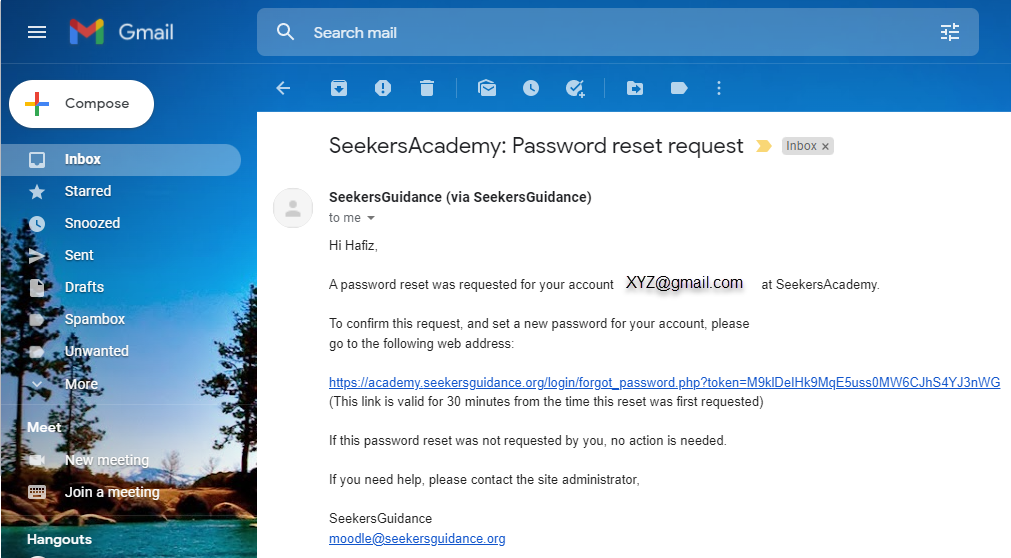Remove the Inbox label from email
Image resolution: width=1011 pixels, height=558 pixels.
825,147
